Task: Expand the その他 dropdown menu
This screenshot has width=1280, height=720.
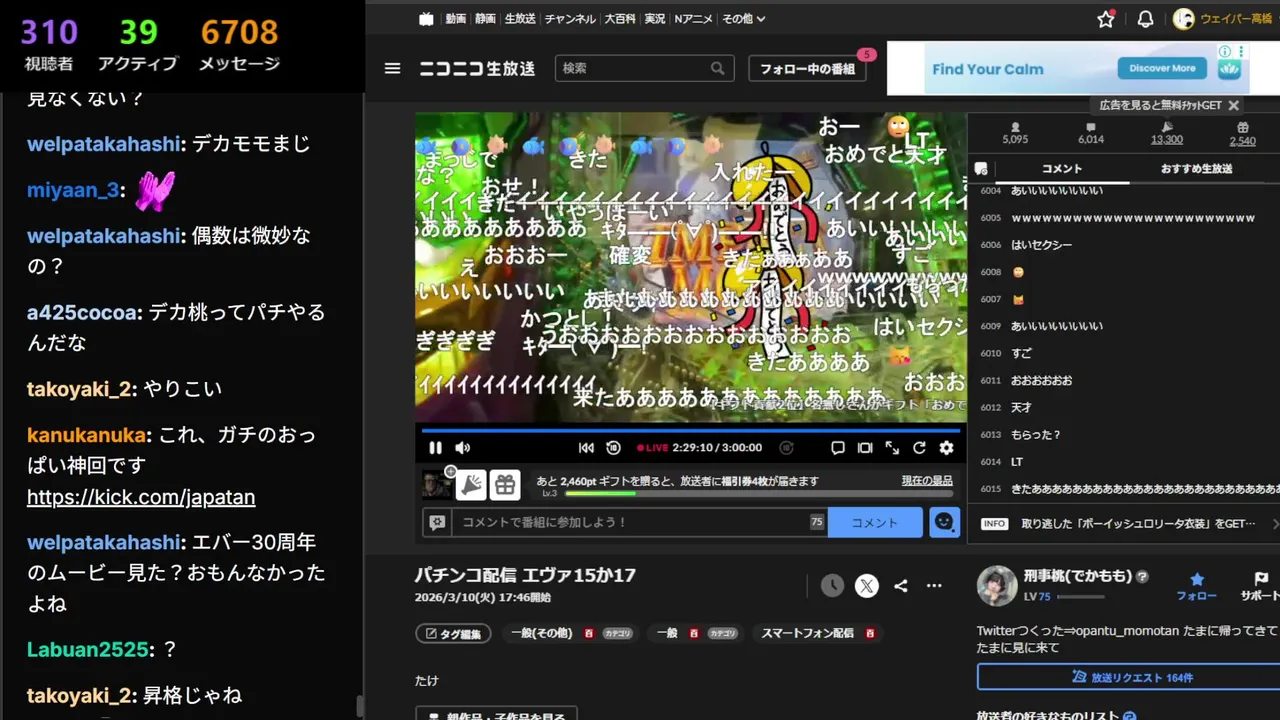Action: pyautogui.click(x=743, y=18)
